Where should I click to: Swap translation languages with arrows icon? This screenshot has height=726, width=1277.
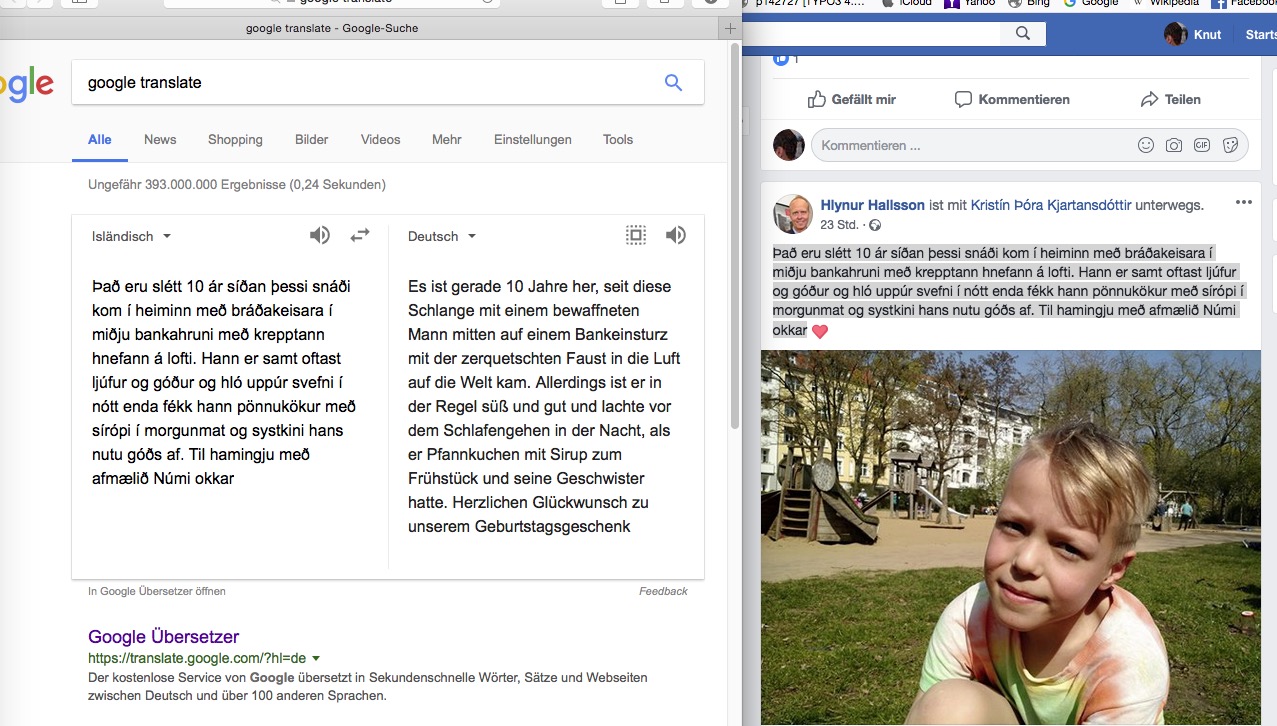click(360, 235)
